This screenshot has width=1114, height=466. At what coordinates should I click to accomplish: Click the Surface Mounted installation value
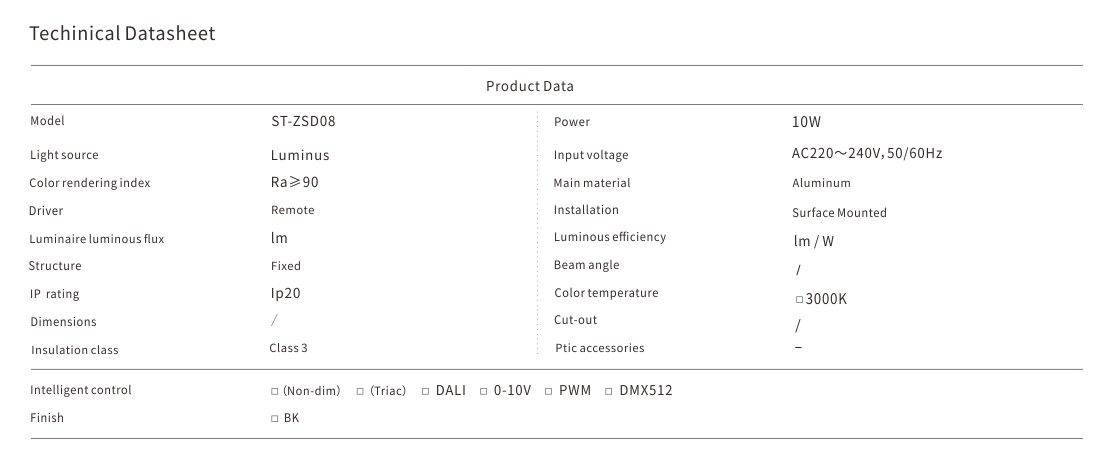tap(839, 213)
